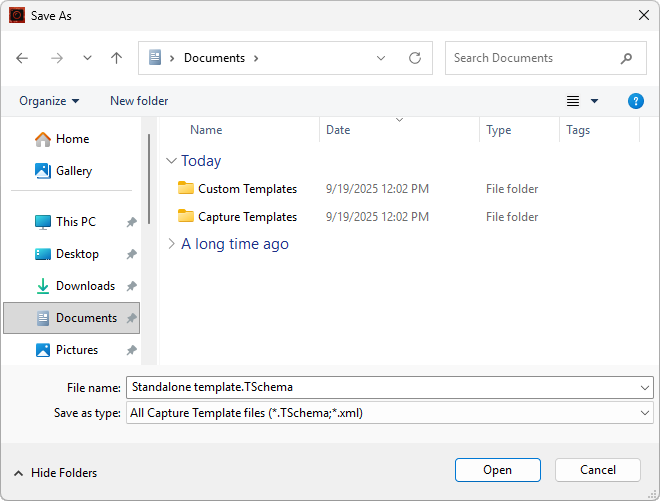Viewport: 660px width, 501px height.
Task: Open the Help question mark icon
Action: click(x=635, y=101)
